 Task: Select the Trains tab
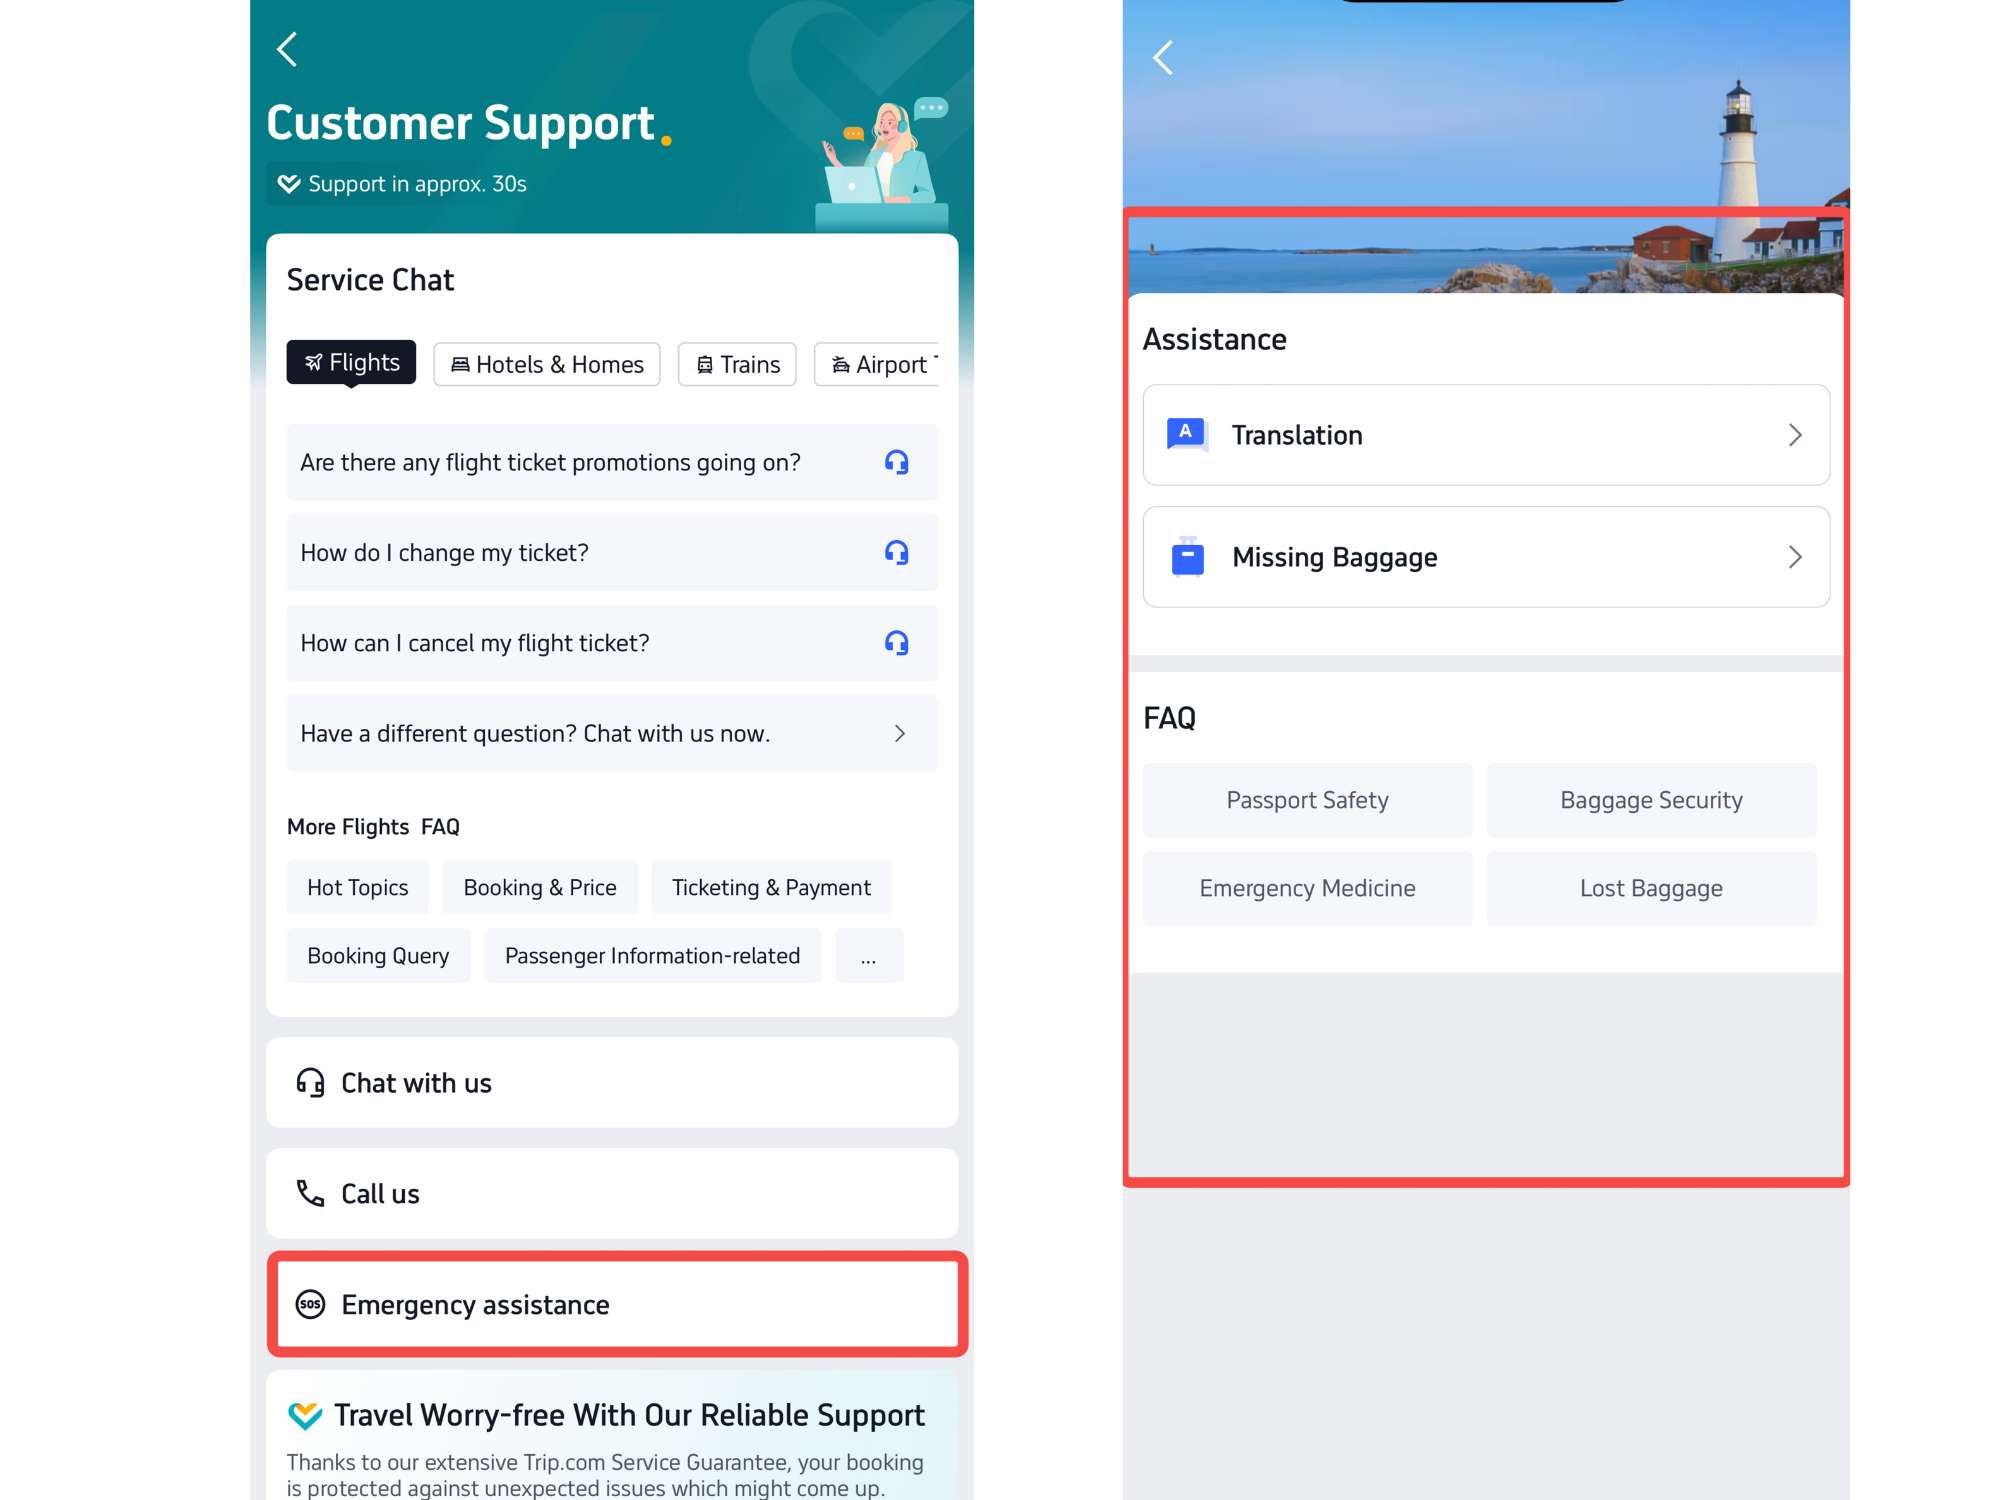coord(737,365)
